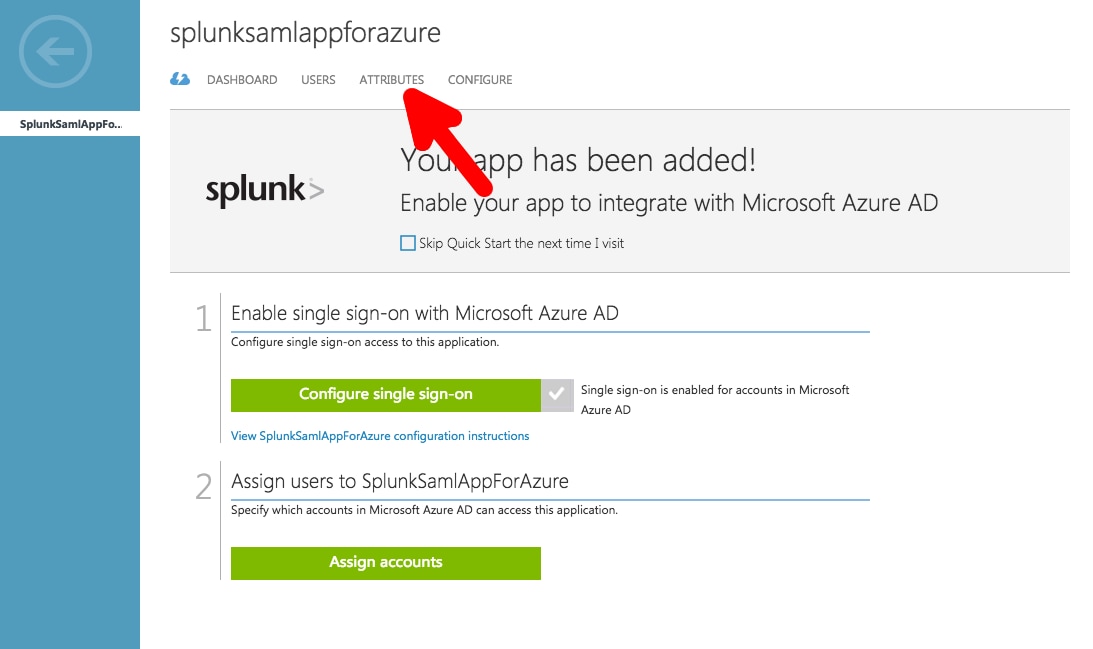Screen dimensions: 1093x649
Task: Click the 'Assign users to SplunkSamlAppForAzure' heading
Action: click(399, 481)
